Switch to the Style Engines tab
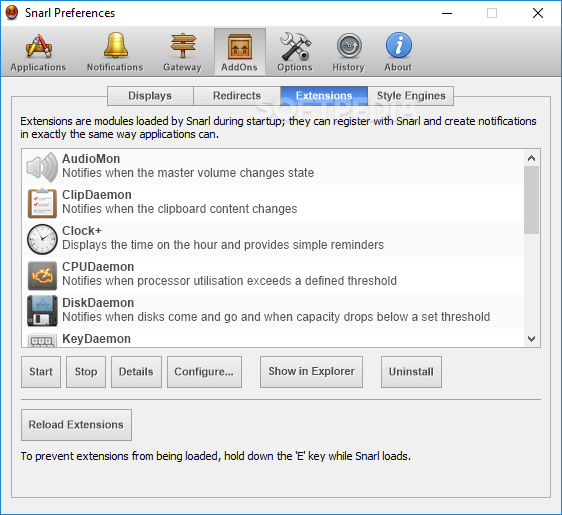 pyautogui.click(x=411, y=96)
